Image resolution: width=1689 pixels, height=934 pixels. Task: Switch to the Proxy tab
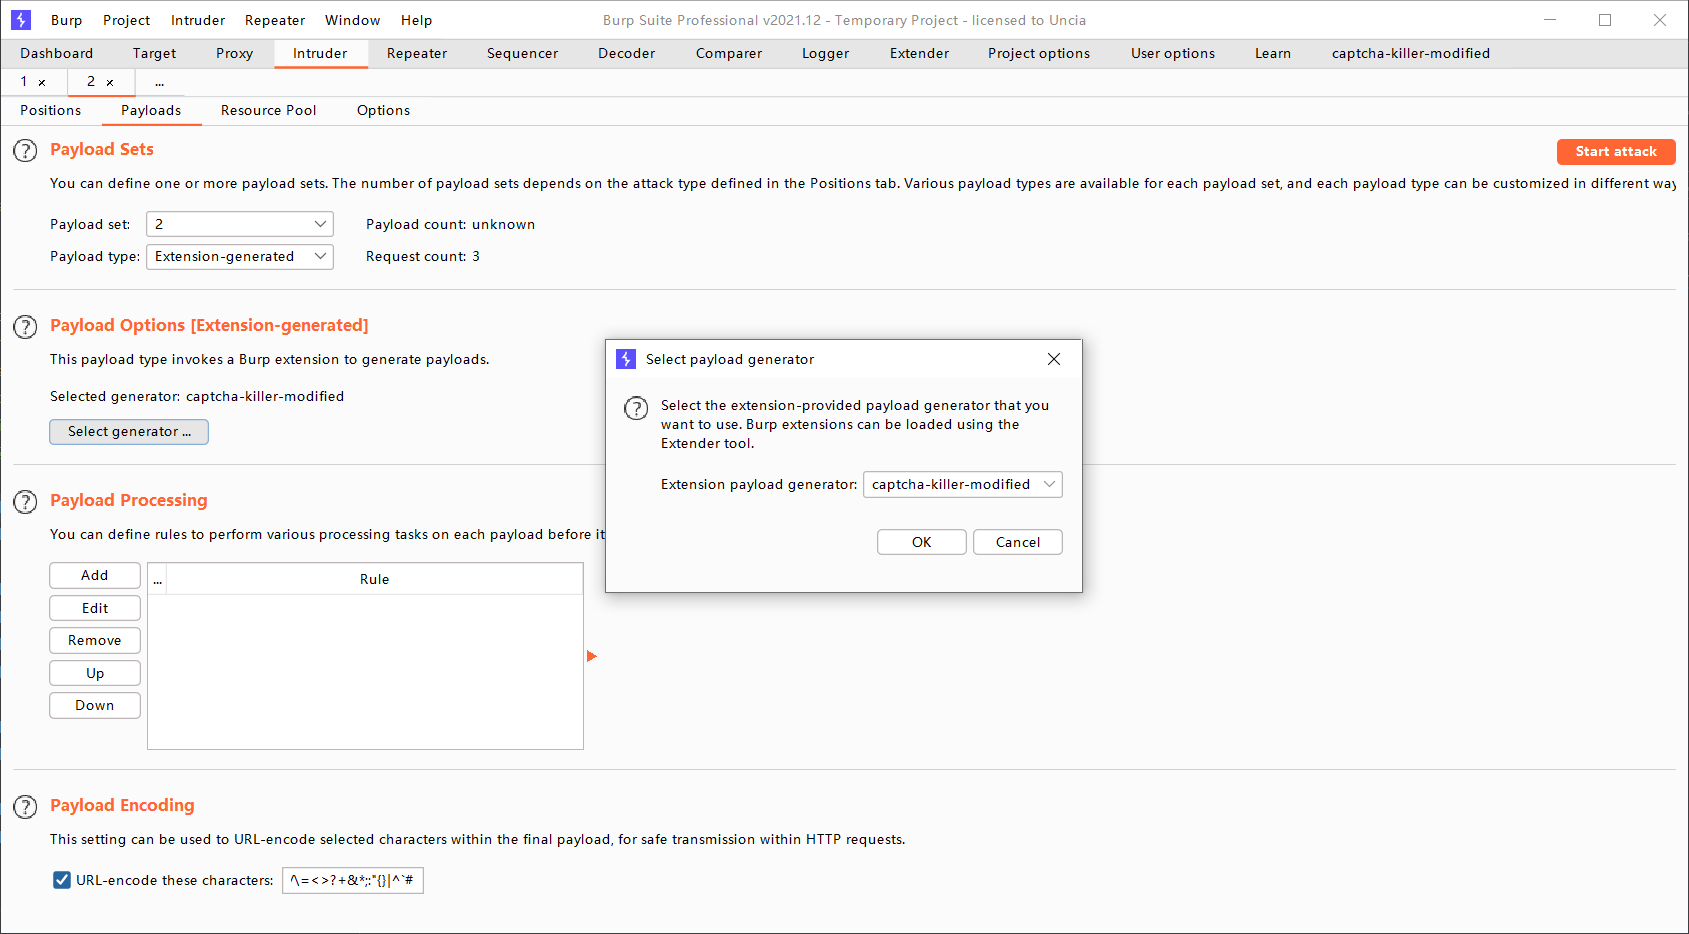235,54
